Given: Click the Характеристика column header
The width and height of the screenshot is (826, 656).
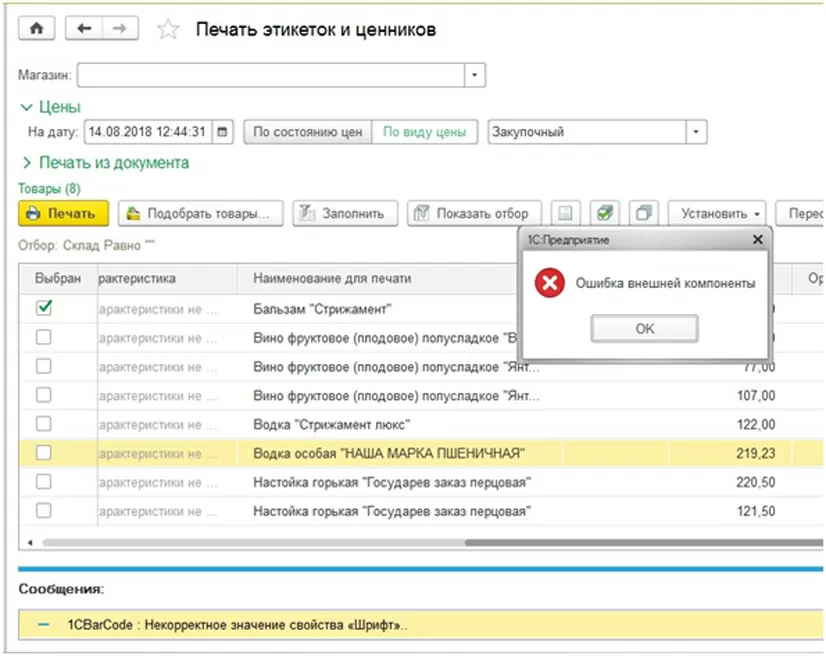Looking at the screenshot, I should pos(167,278).
